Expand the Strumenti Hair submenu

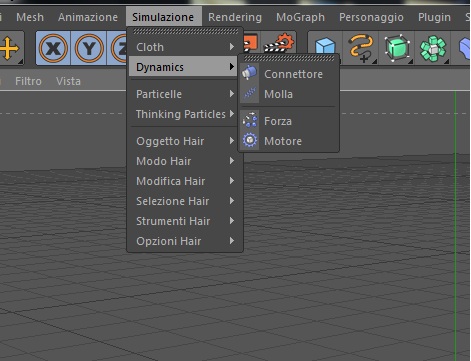click(x=185, y=221)
